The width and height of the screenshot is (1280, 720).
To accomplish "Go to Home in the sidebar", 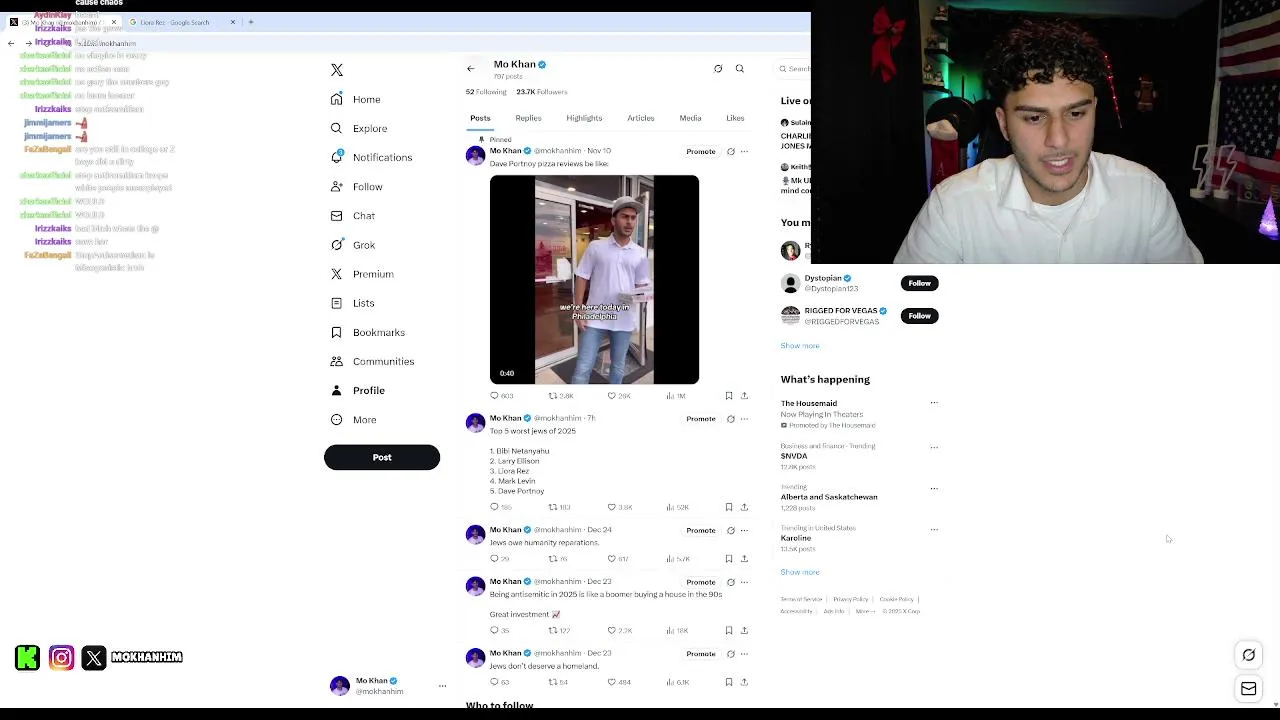I will click(356, 99).
